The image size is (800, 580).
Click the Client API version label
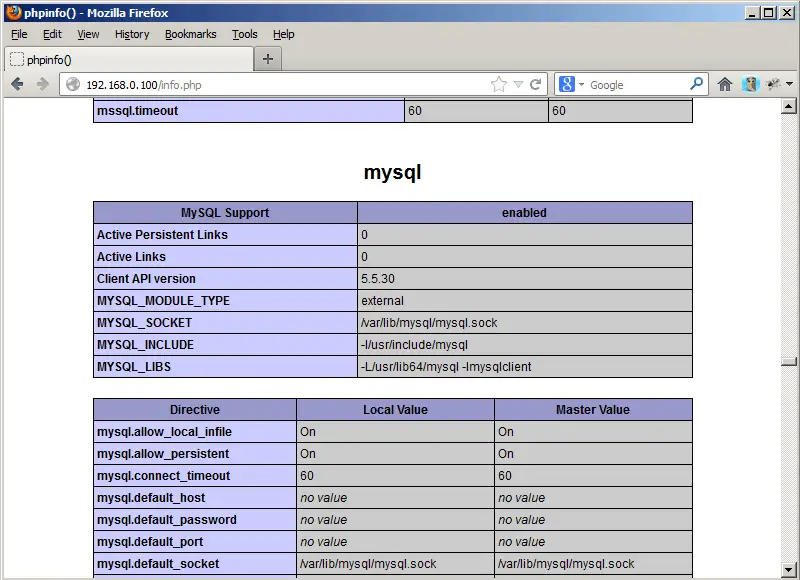click(x=146, y=279)
